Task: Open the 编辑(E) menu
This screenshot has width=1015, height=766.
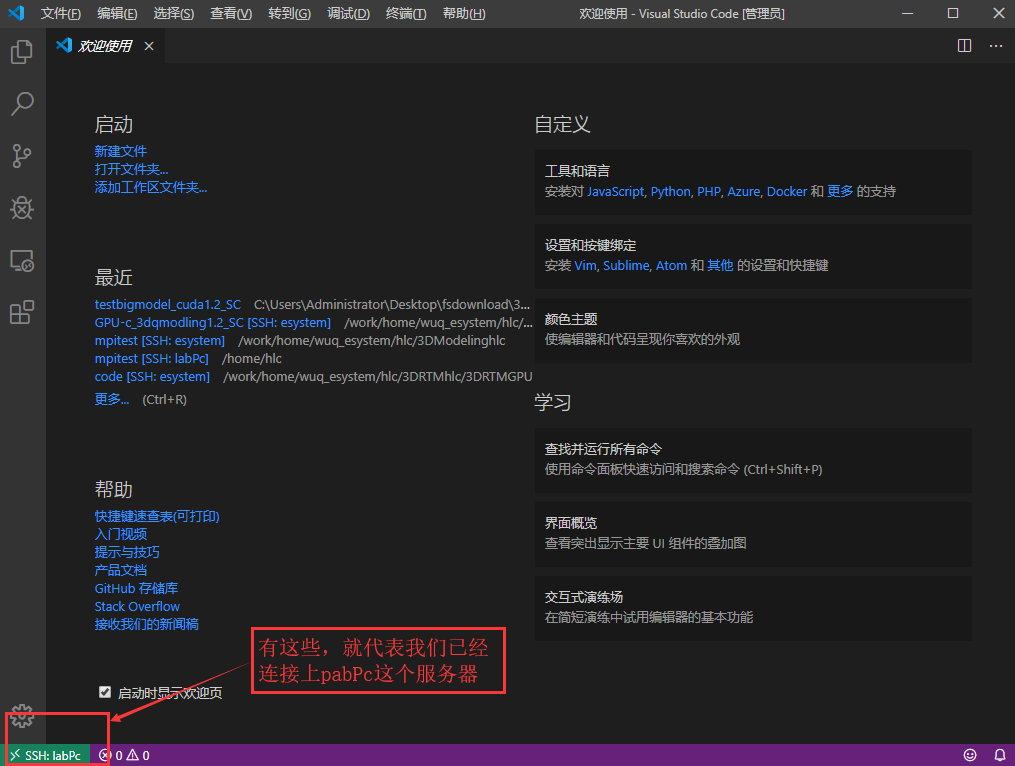Action: (x=117, y=14)
